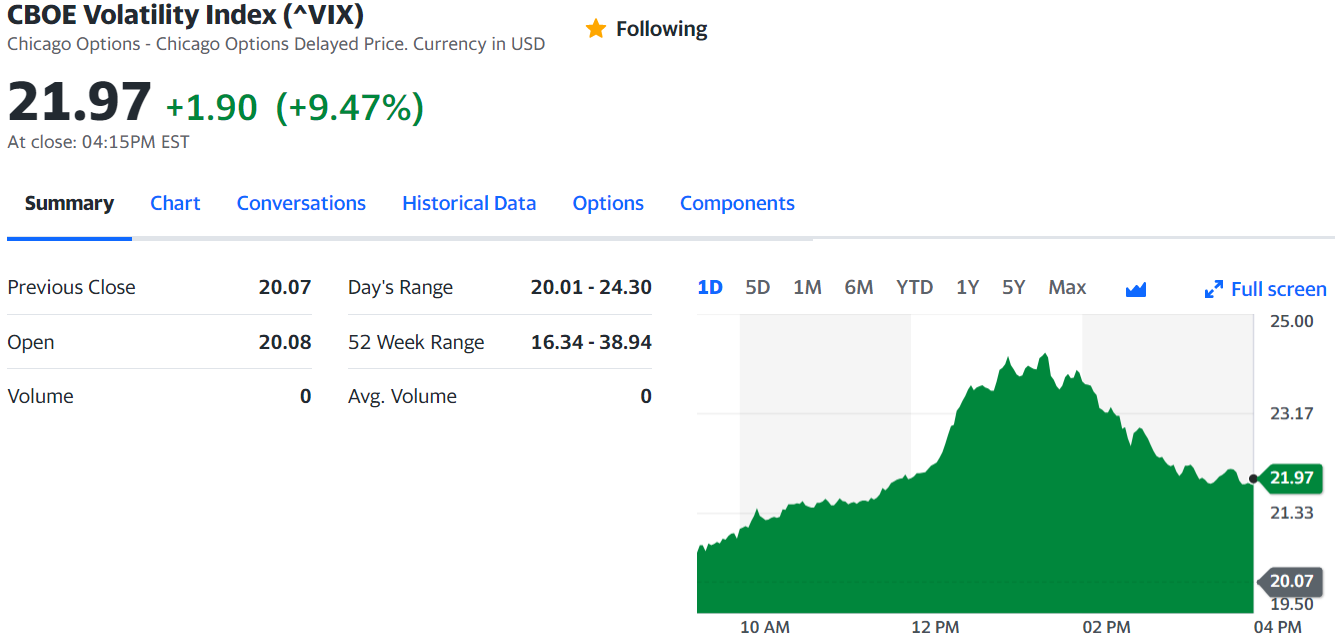The width and height of the screenshot is (1335, 641).
Task: Click the 04 PM x-axis label
Action: [1277, 627]
